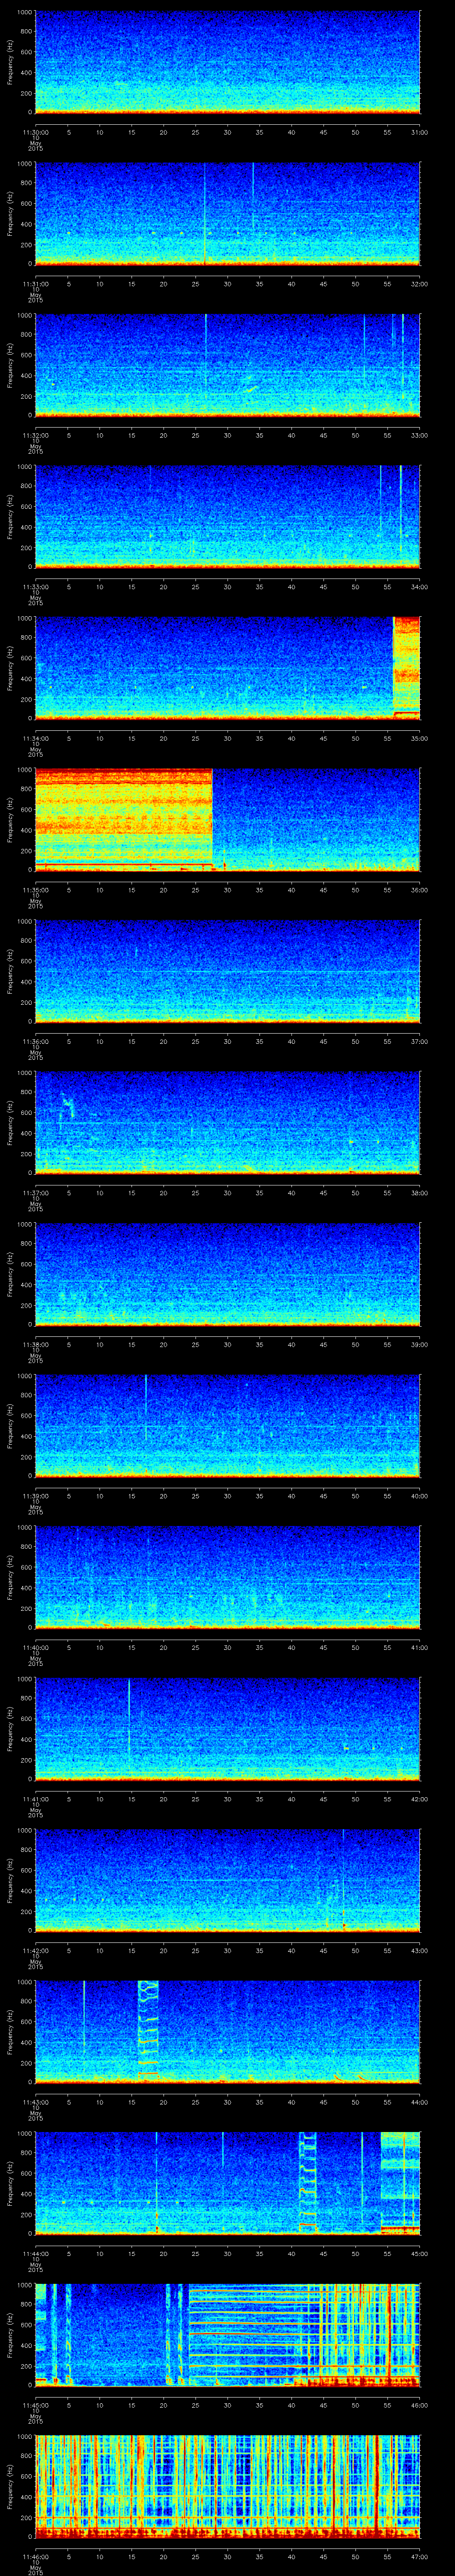Open the spectrogram panel starting at 11:42:00
455x2576 pixels.
pyautogui.click(x=227, y=1880)
